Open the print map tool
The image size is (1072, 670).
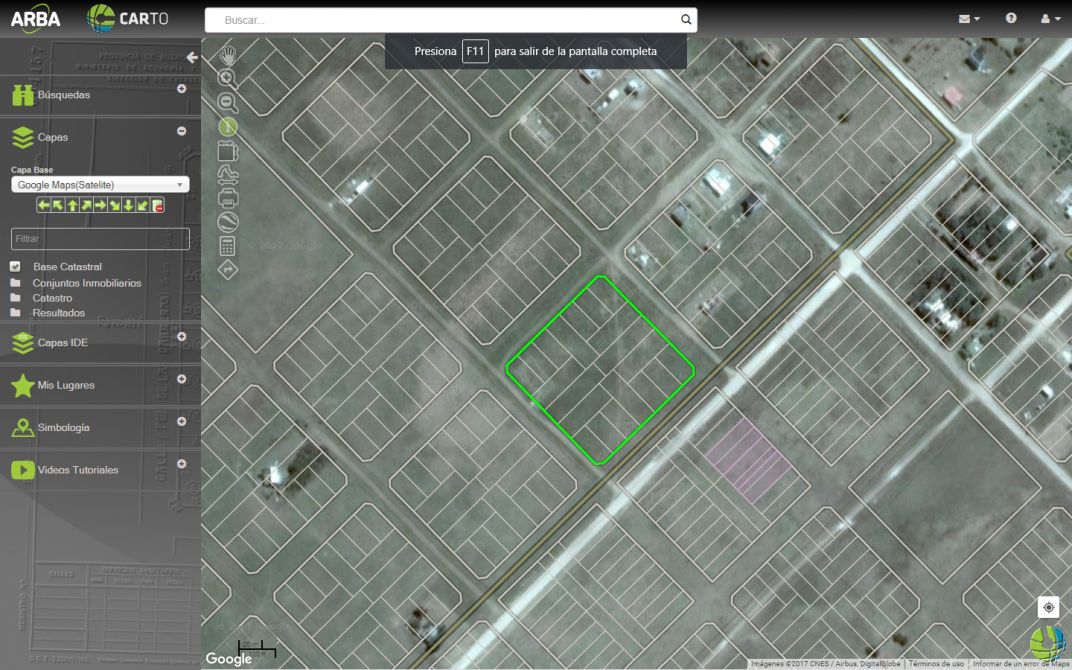click(228, 198)
